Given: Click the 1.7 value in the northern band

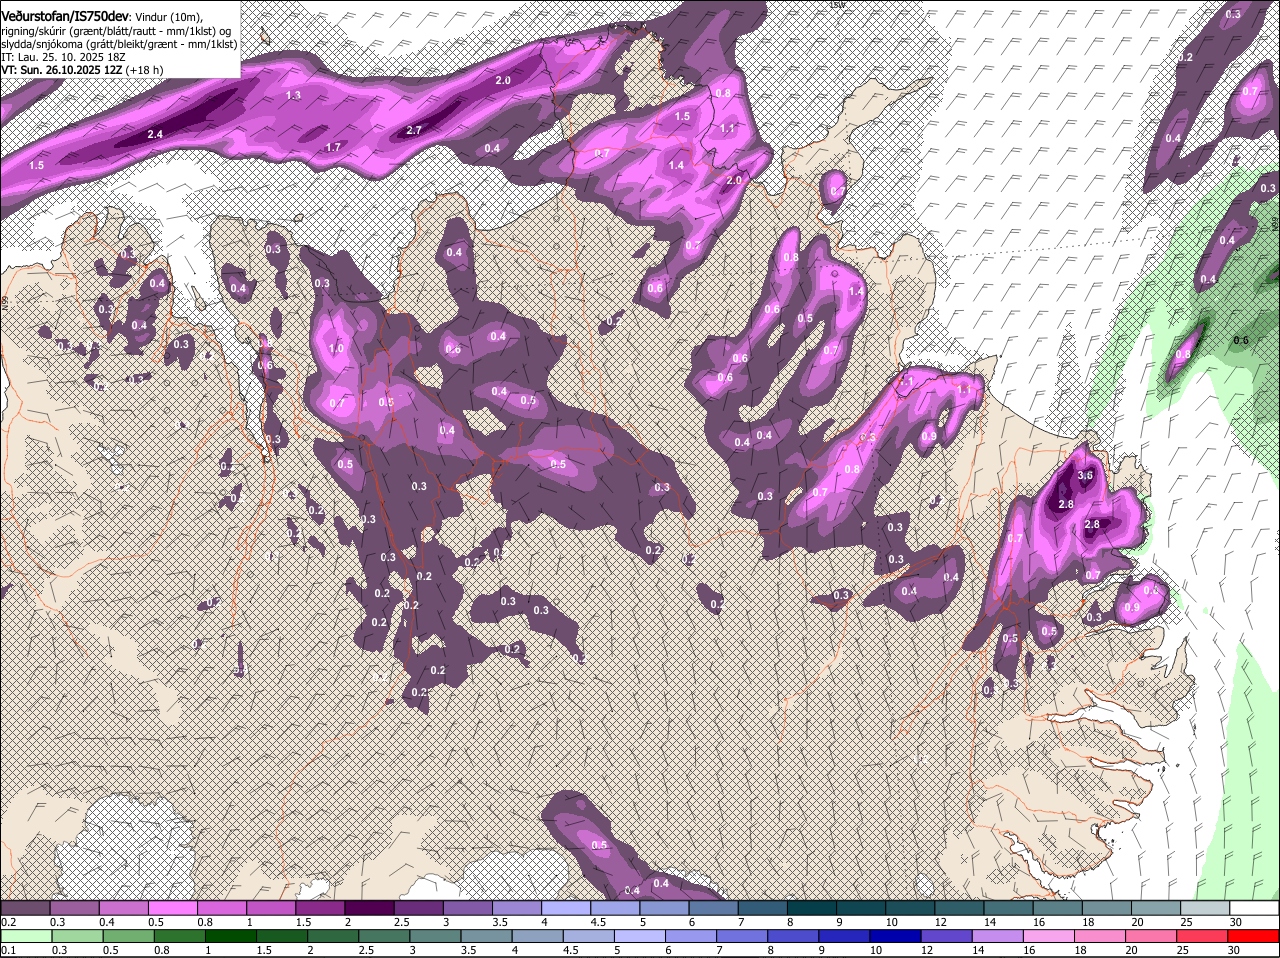Looking at the screenshot, I should [x=334, y=147].
